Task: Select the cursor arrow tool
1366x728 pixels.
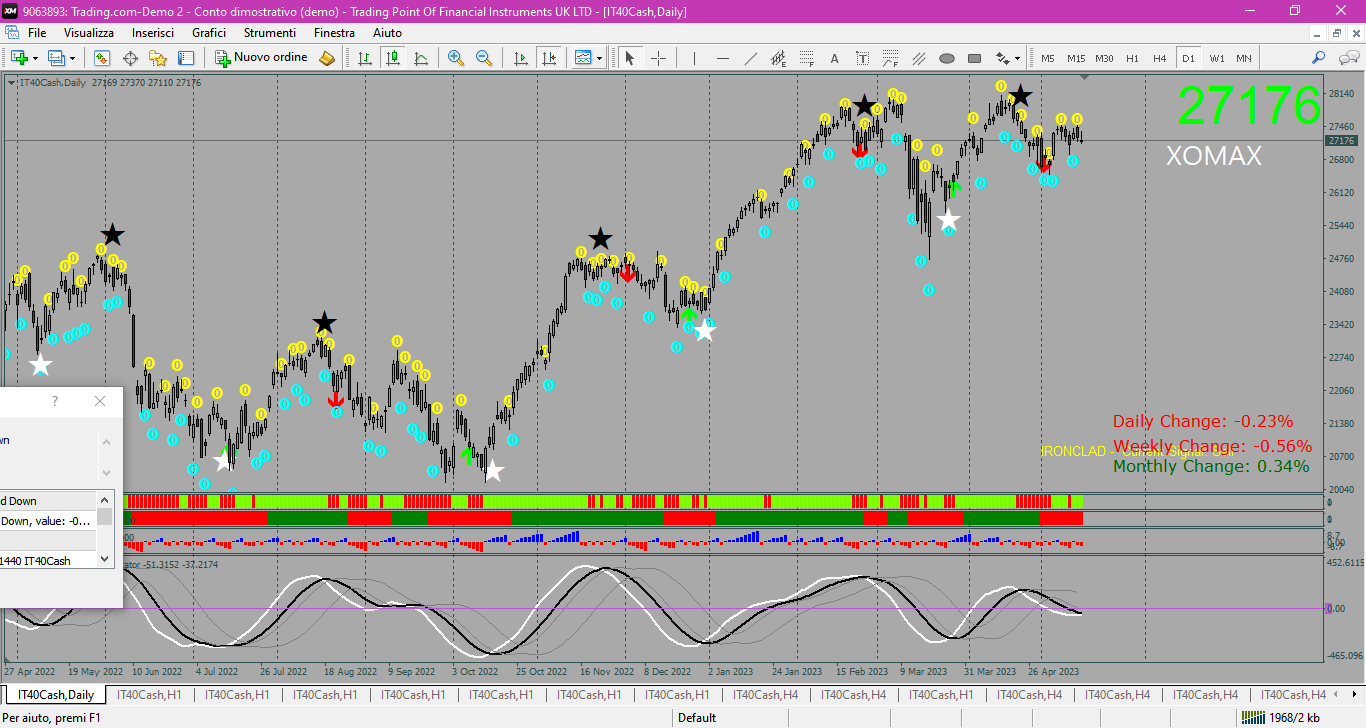Action: click(630, 58)
